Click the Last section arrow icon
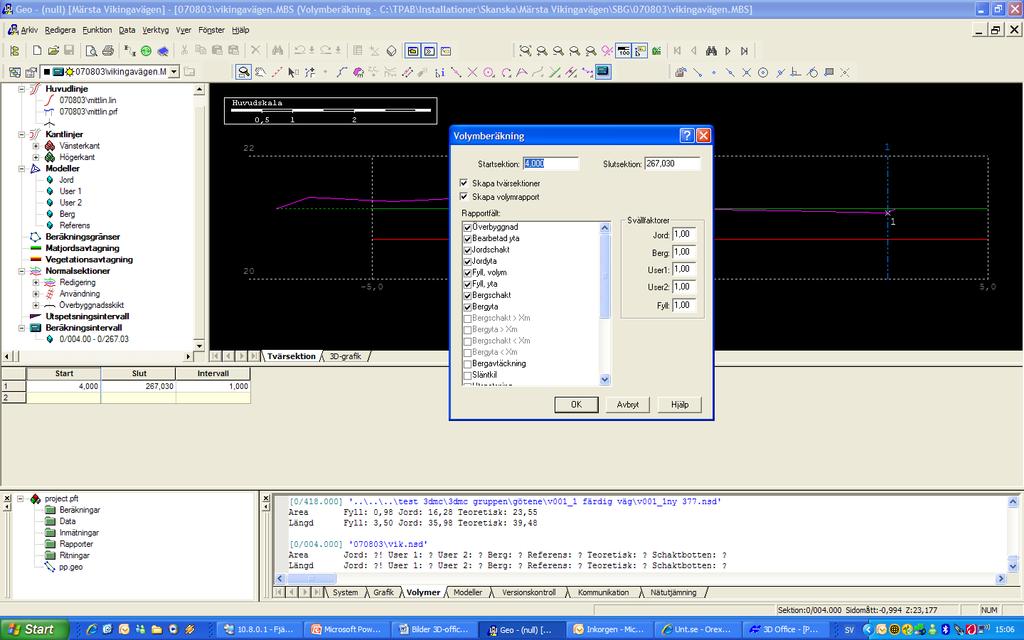Viewport: 1024px width, 640px height. pos(744,50)
